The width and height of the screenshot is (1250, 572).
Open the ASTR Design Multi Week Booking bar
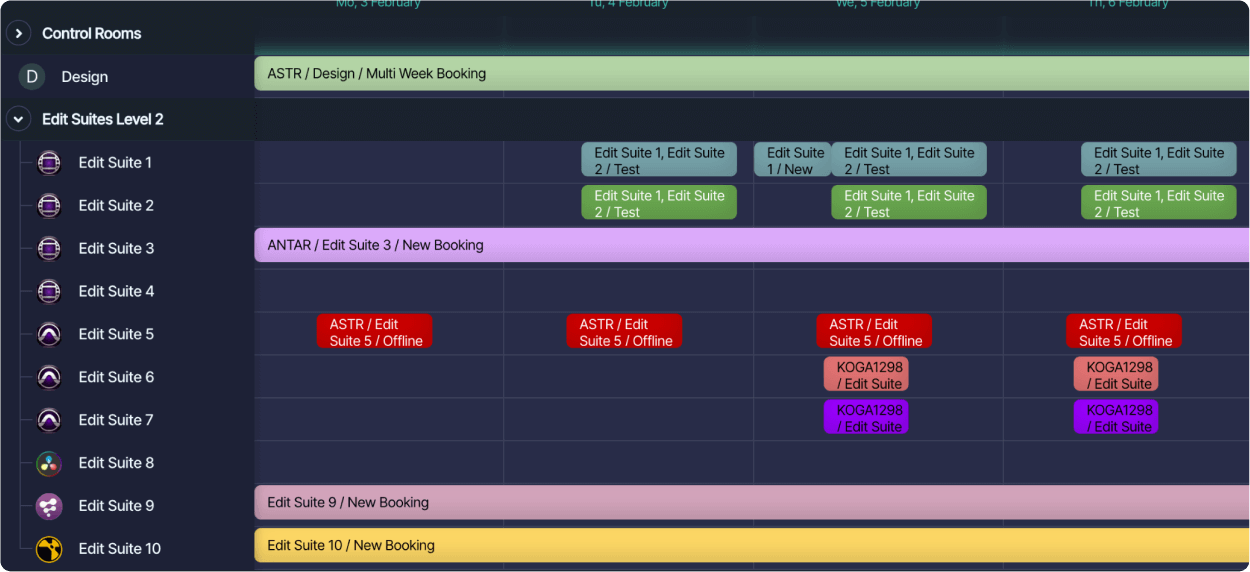point(752,74)
